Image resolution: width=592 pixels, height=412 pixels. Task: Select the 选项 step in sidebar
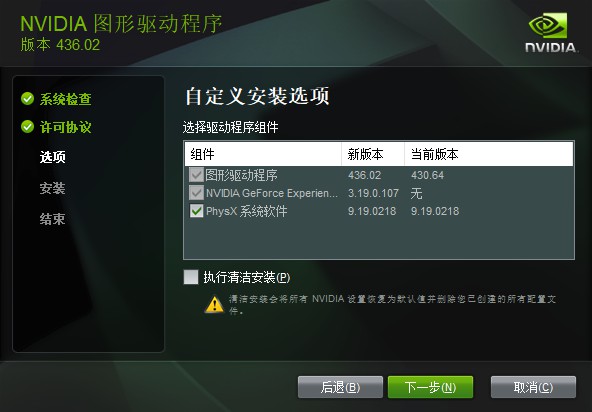[53, 157]
